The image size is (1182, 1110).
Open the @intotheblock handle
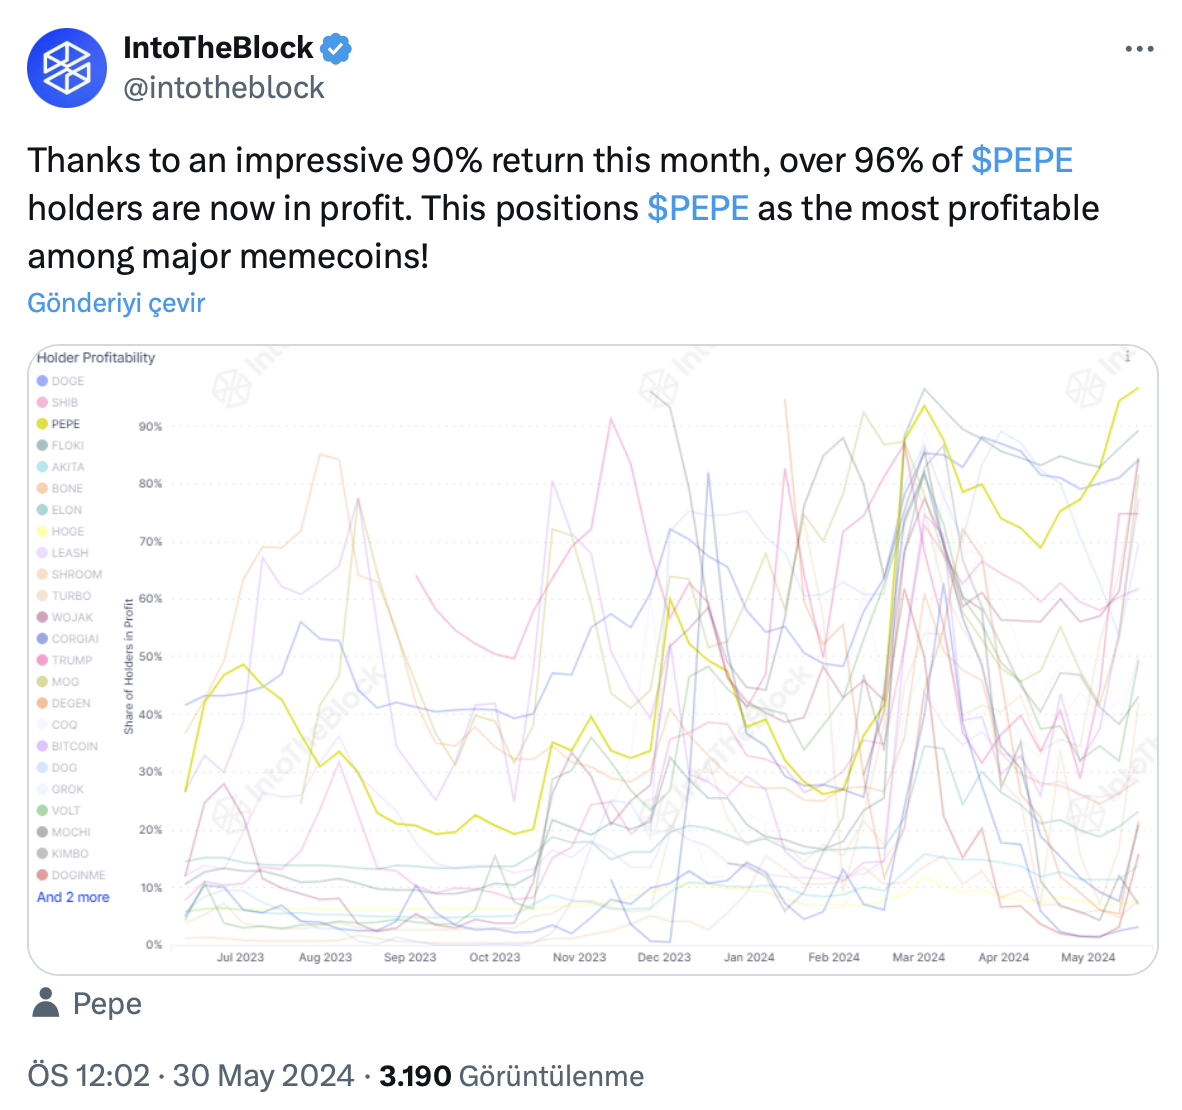point(224,88)
